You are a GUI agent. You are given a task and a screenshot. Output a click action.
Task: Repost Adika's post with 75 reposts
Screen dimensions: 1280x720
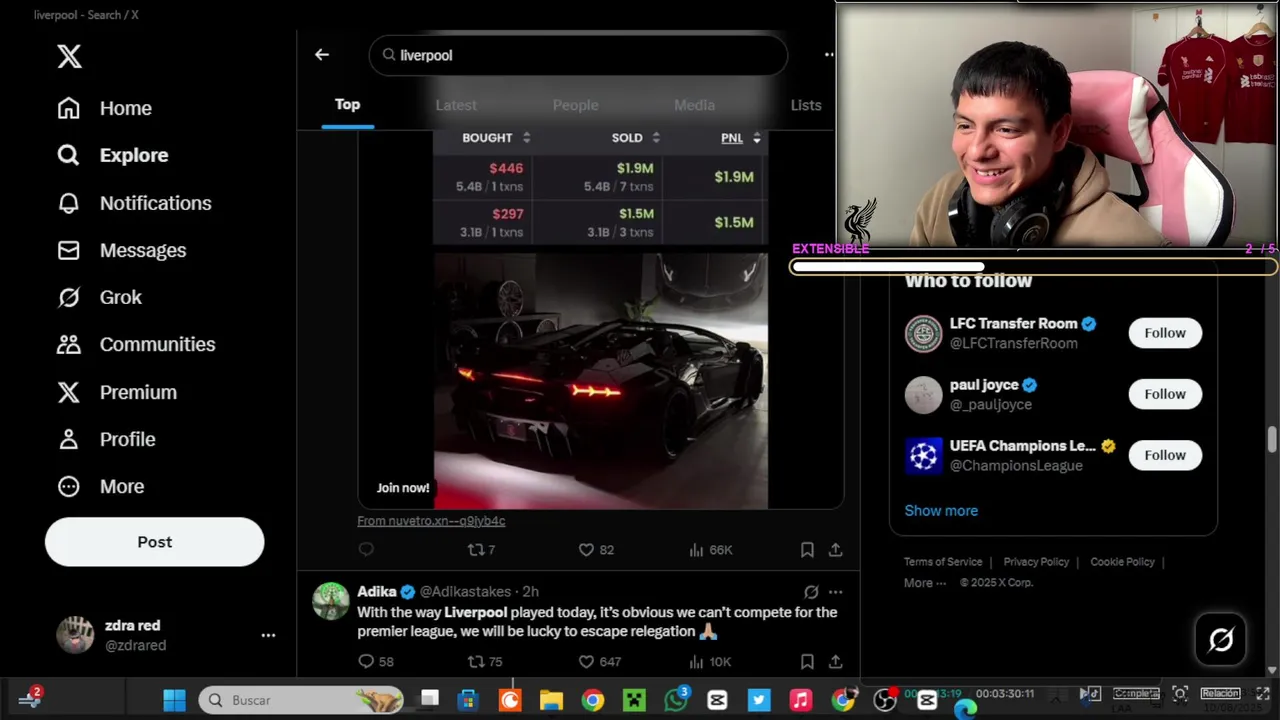[485, 662]
